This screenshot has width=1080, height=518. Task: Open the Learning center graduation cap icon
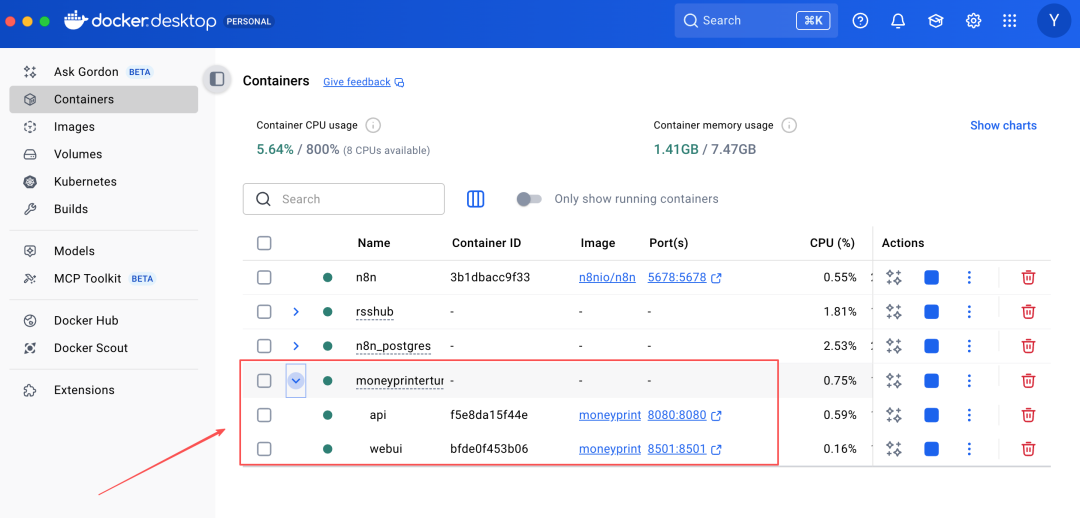[935, 21]
